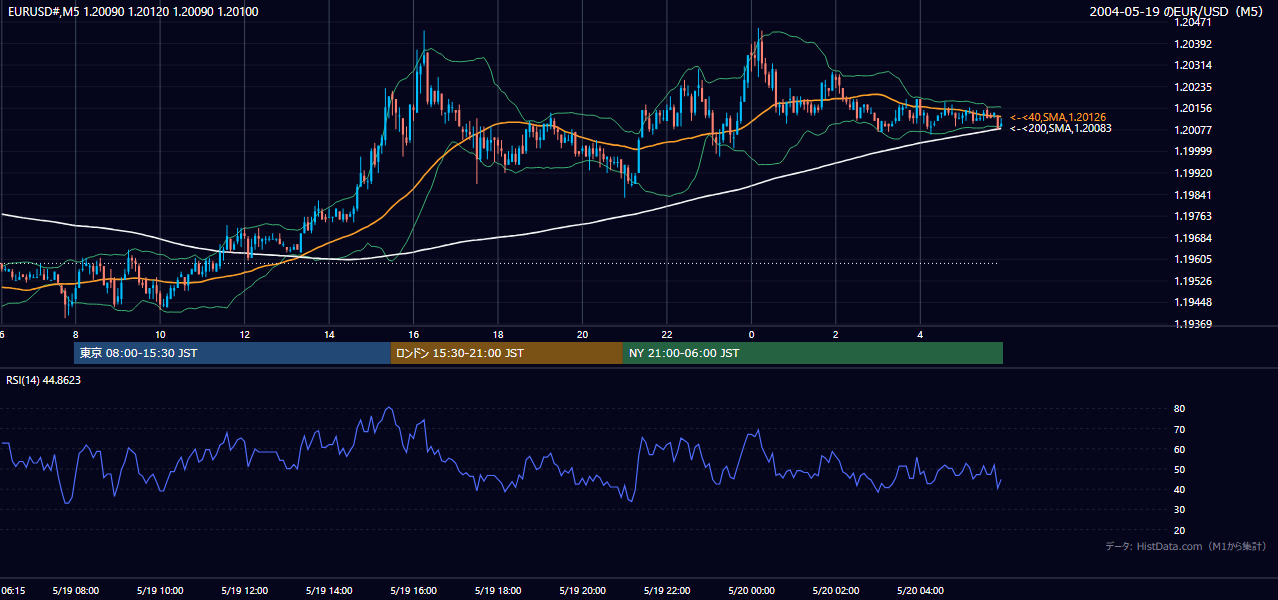
Task: Click the 5/20 04:00 bottom time label
Action: coord(920,591)
